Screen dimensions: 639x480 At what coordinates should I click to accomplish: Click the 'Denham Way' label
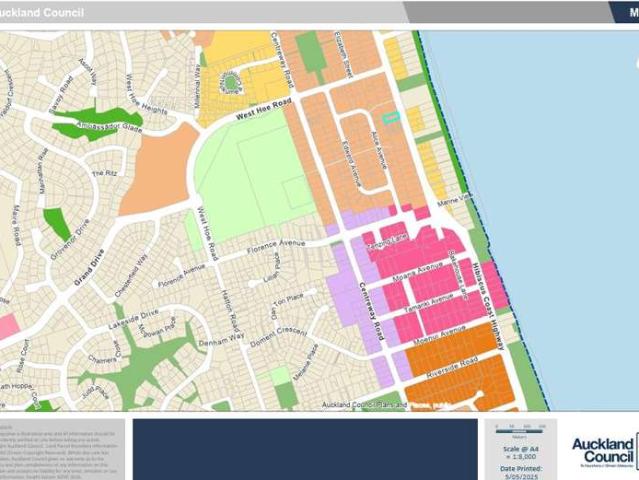tap(221, 339)
